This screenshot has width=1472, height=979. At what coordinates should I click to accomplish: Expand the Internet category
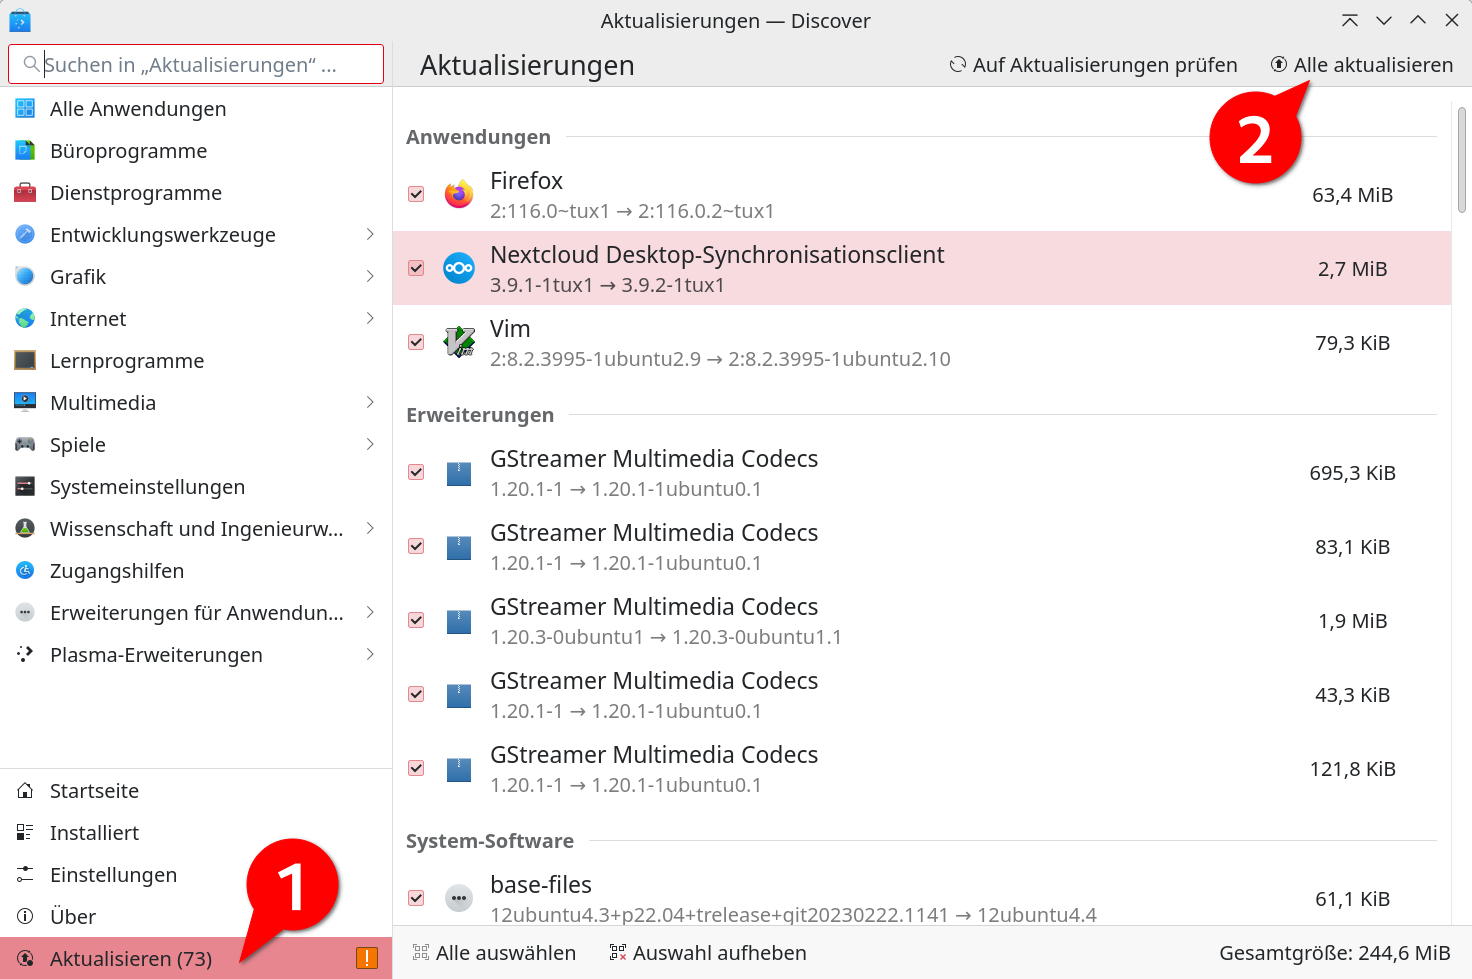coord(371,318)
